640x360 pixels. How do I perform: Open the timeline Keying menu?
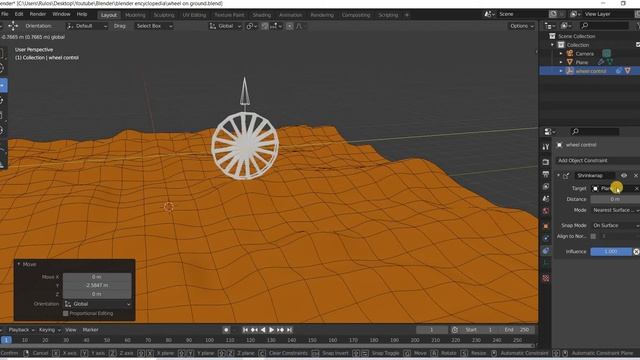pyautogui.click(x=49, y=330)
